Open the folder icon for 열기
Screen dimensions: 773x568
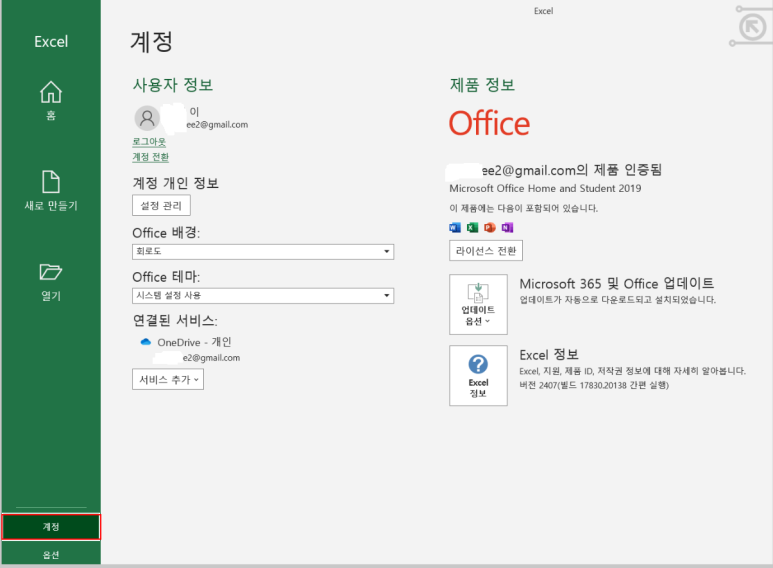(51, 272)
